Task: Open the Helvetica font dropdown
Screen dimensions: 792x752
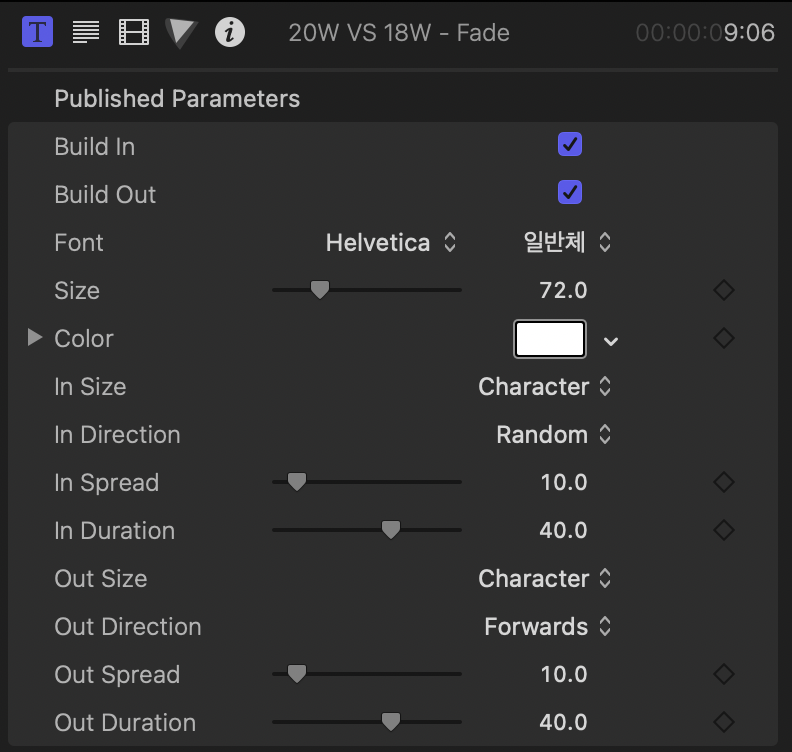Action: (x=391, y=243)
